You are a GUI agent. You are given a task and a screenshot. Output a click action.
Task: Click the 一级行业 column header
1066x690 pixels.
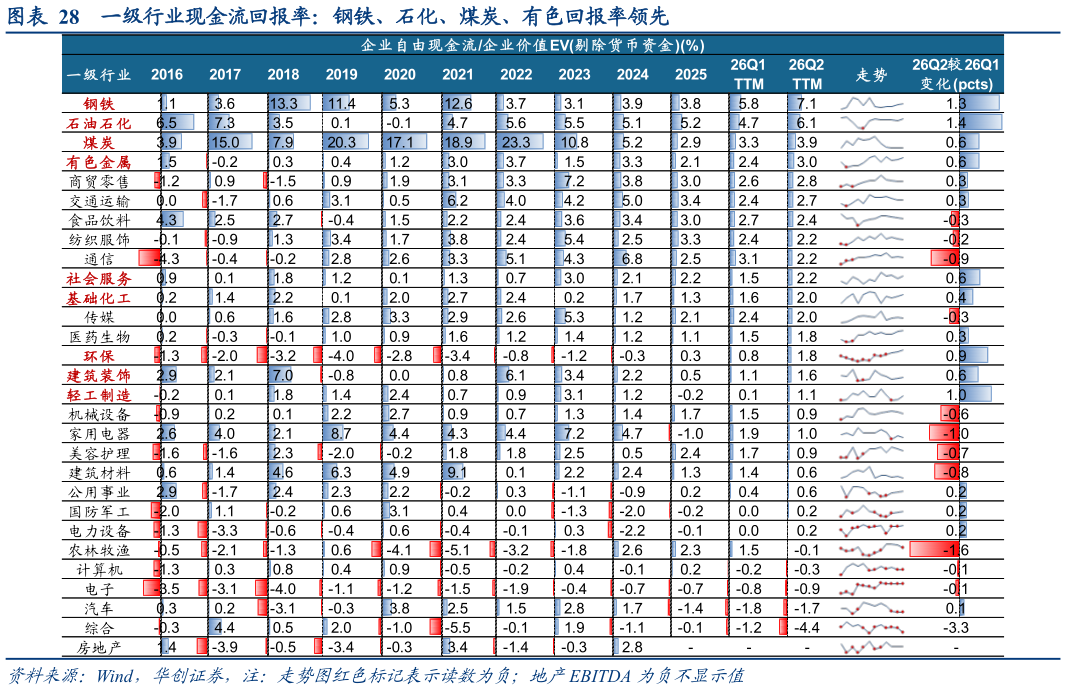point(99,74)
